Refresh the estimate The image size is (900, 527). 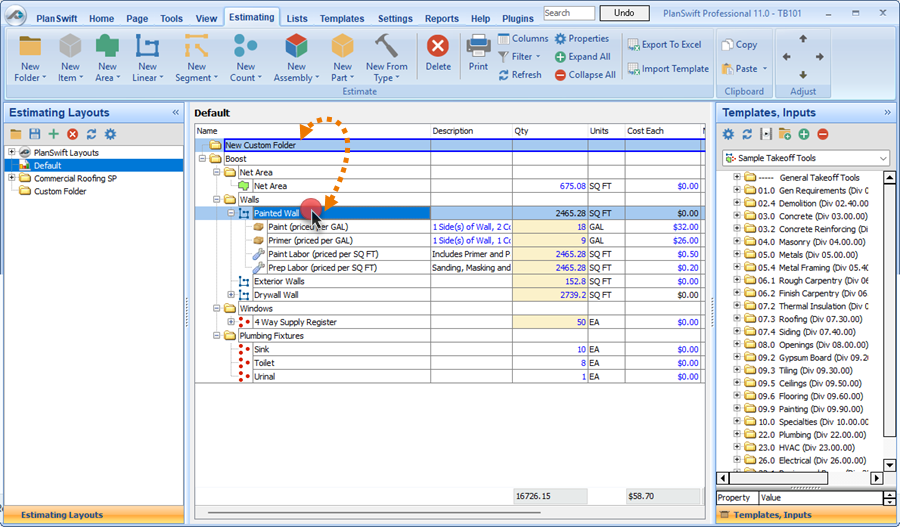(x=520, y=75)
